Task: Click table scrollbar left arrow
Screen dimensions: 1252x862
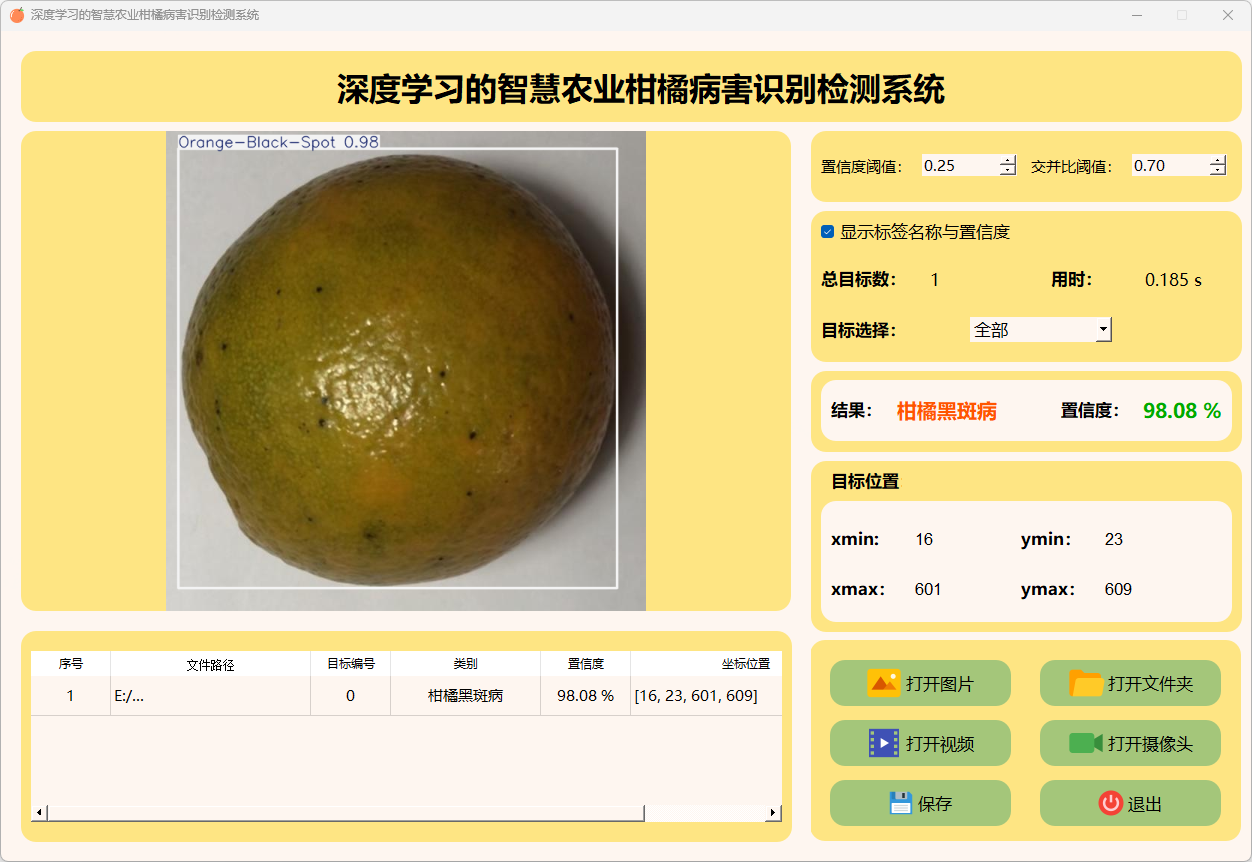Action: tap(39, 813)
